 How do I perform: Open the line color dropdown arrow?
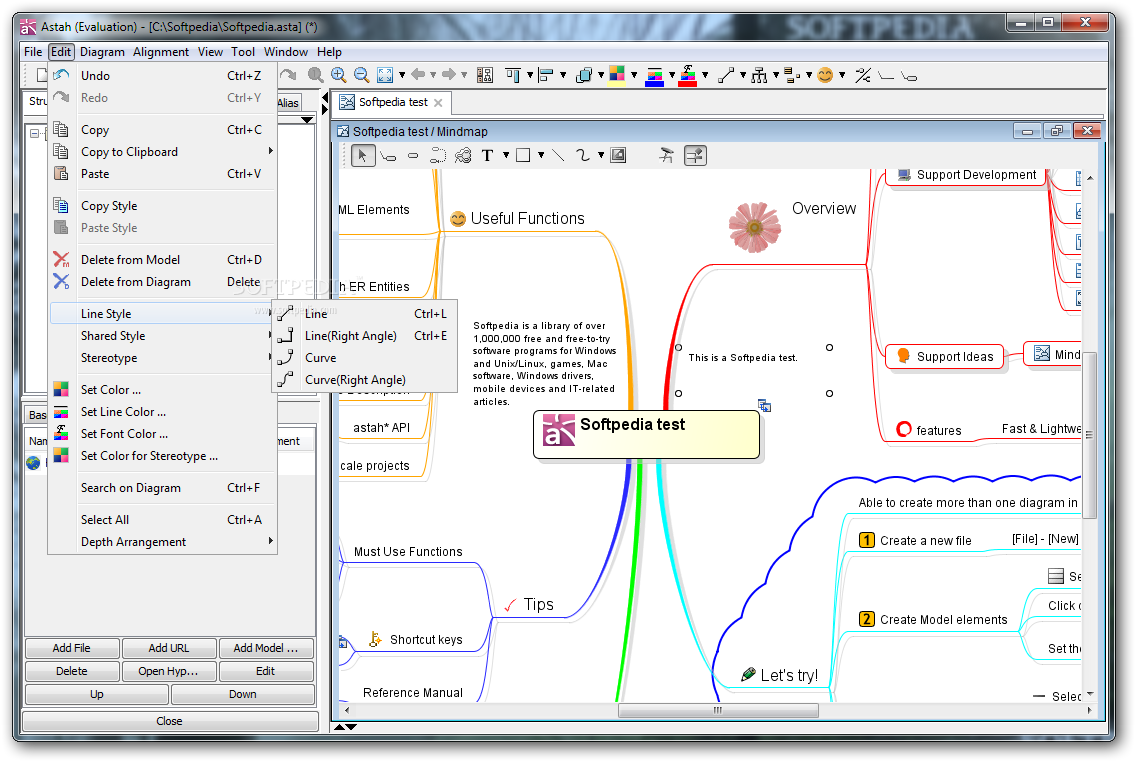coord(672,75)
